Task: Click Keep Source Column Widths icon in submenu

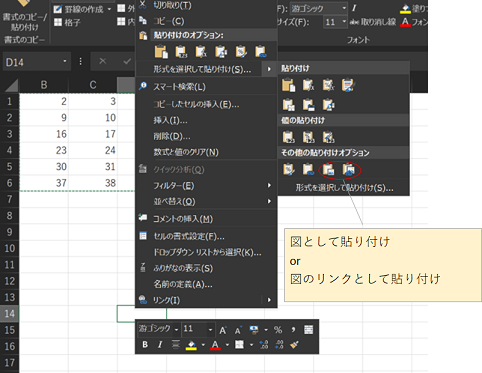Action: [308, 105]
